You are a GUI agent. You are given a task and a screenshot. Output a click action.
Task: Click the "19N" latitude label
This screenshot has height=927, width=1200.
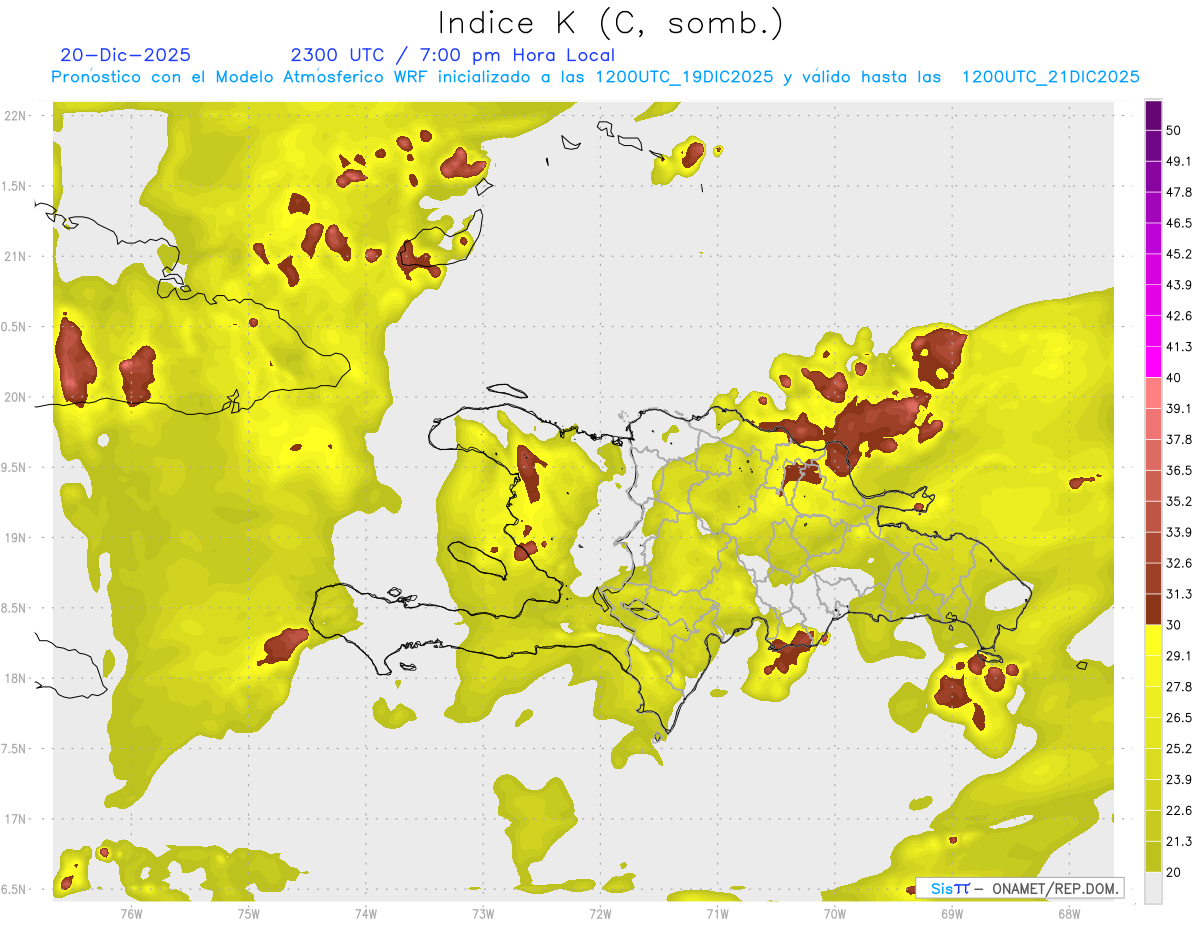[x=16, y=538]
